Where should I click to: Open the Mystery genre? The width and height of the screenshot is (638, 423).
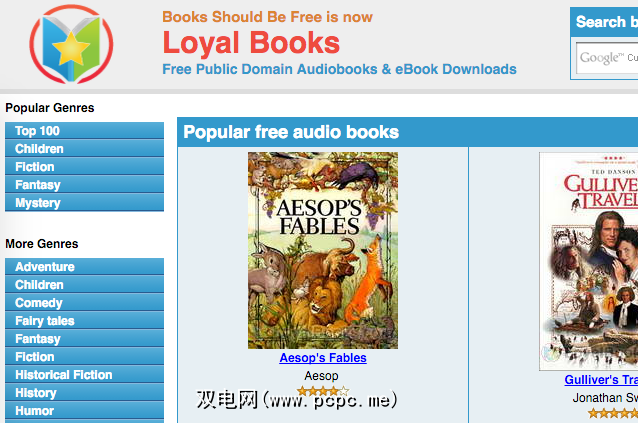pos(84,203)
